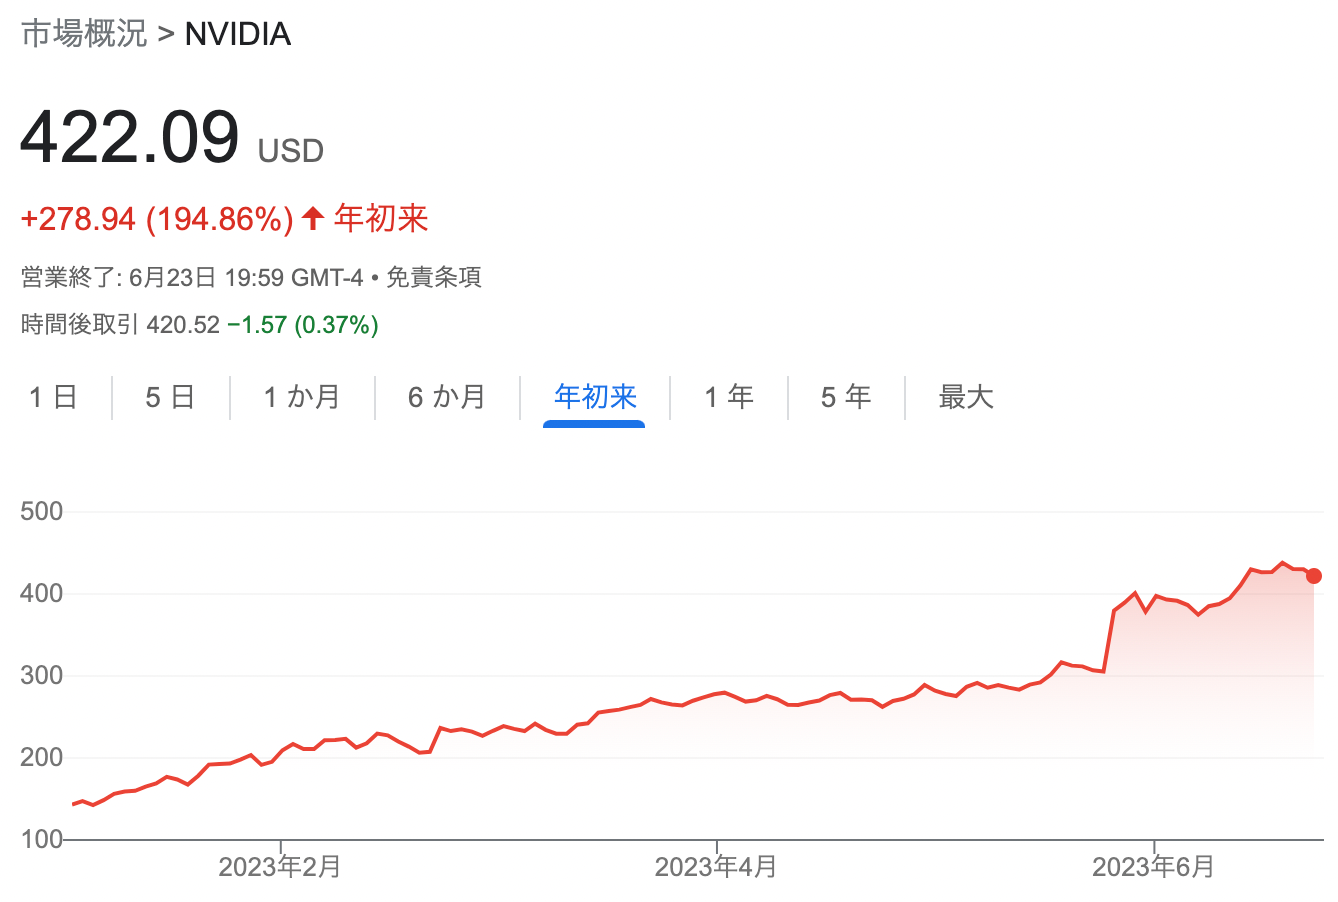The image size is (1338, 902).
Task: Select the 5日 range tab
Action: tap(170, 397)
